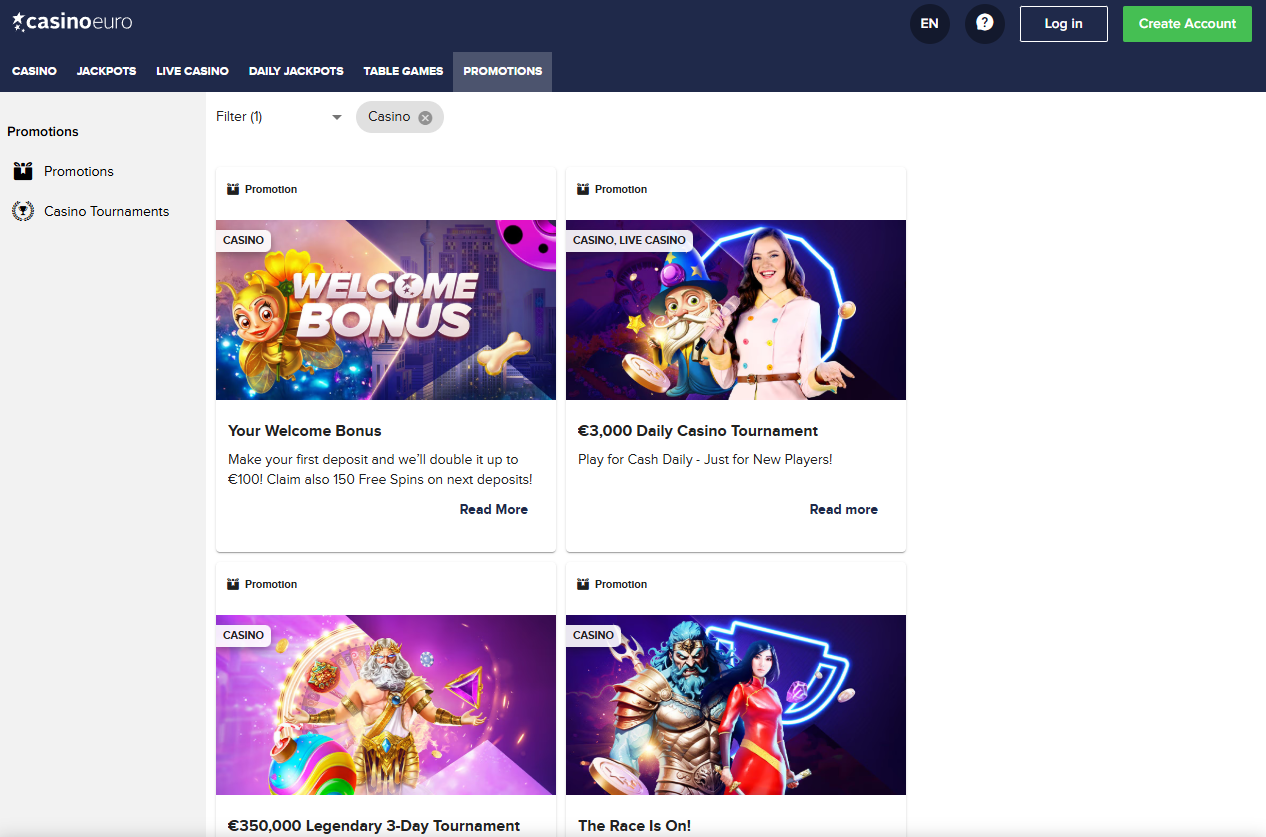
Task: Open Read More on Welcome Bonus
Action: pyautogui.click(x=494, y=509)
